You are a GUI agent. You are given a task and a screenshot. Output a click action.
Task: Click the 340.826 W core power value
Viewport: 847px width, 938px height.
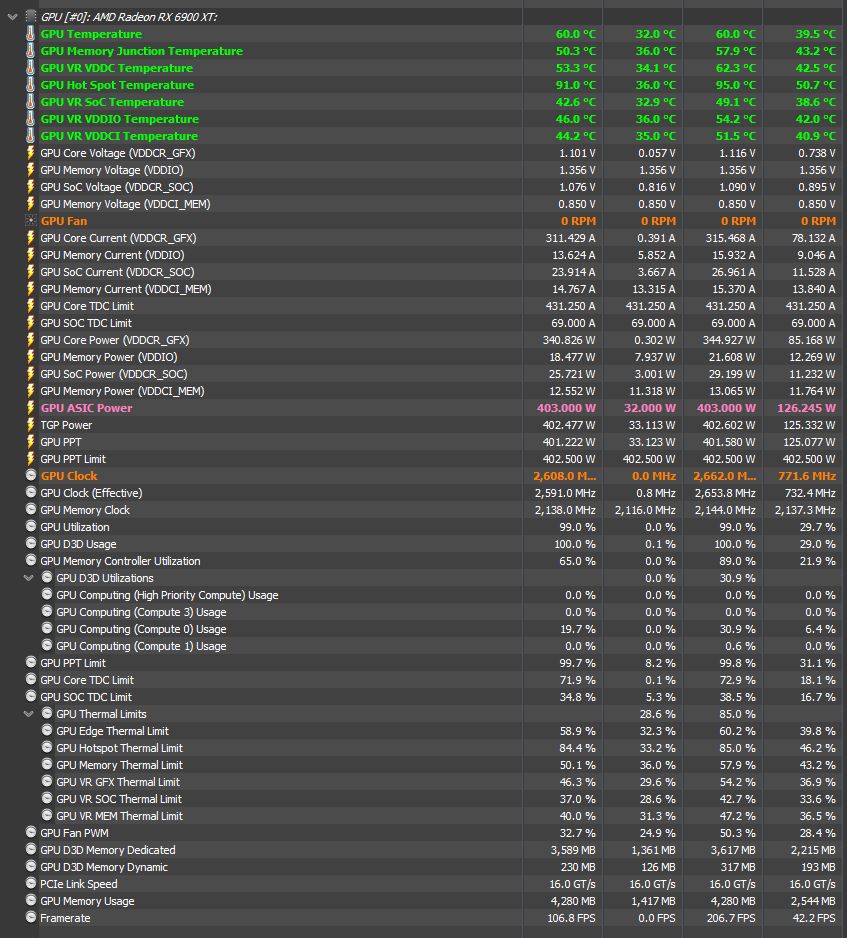pos(568,340)
